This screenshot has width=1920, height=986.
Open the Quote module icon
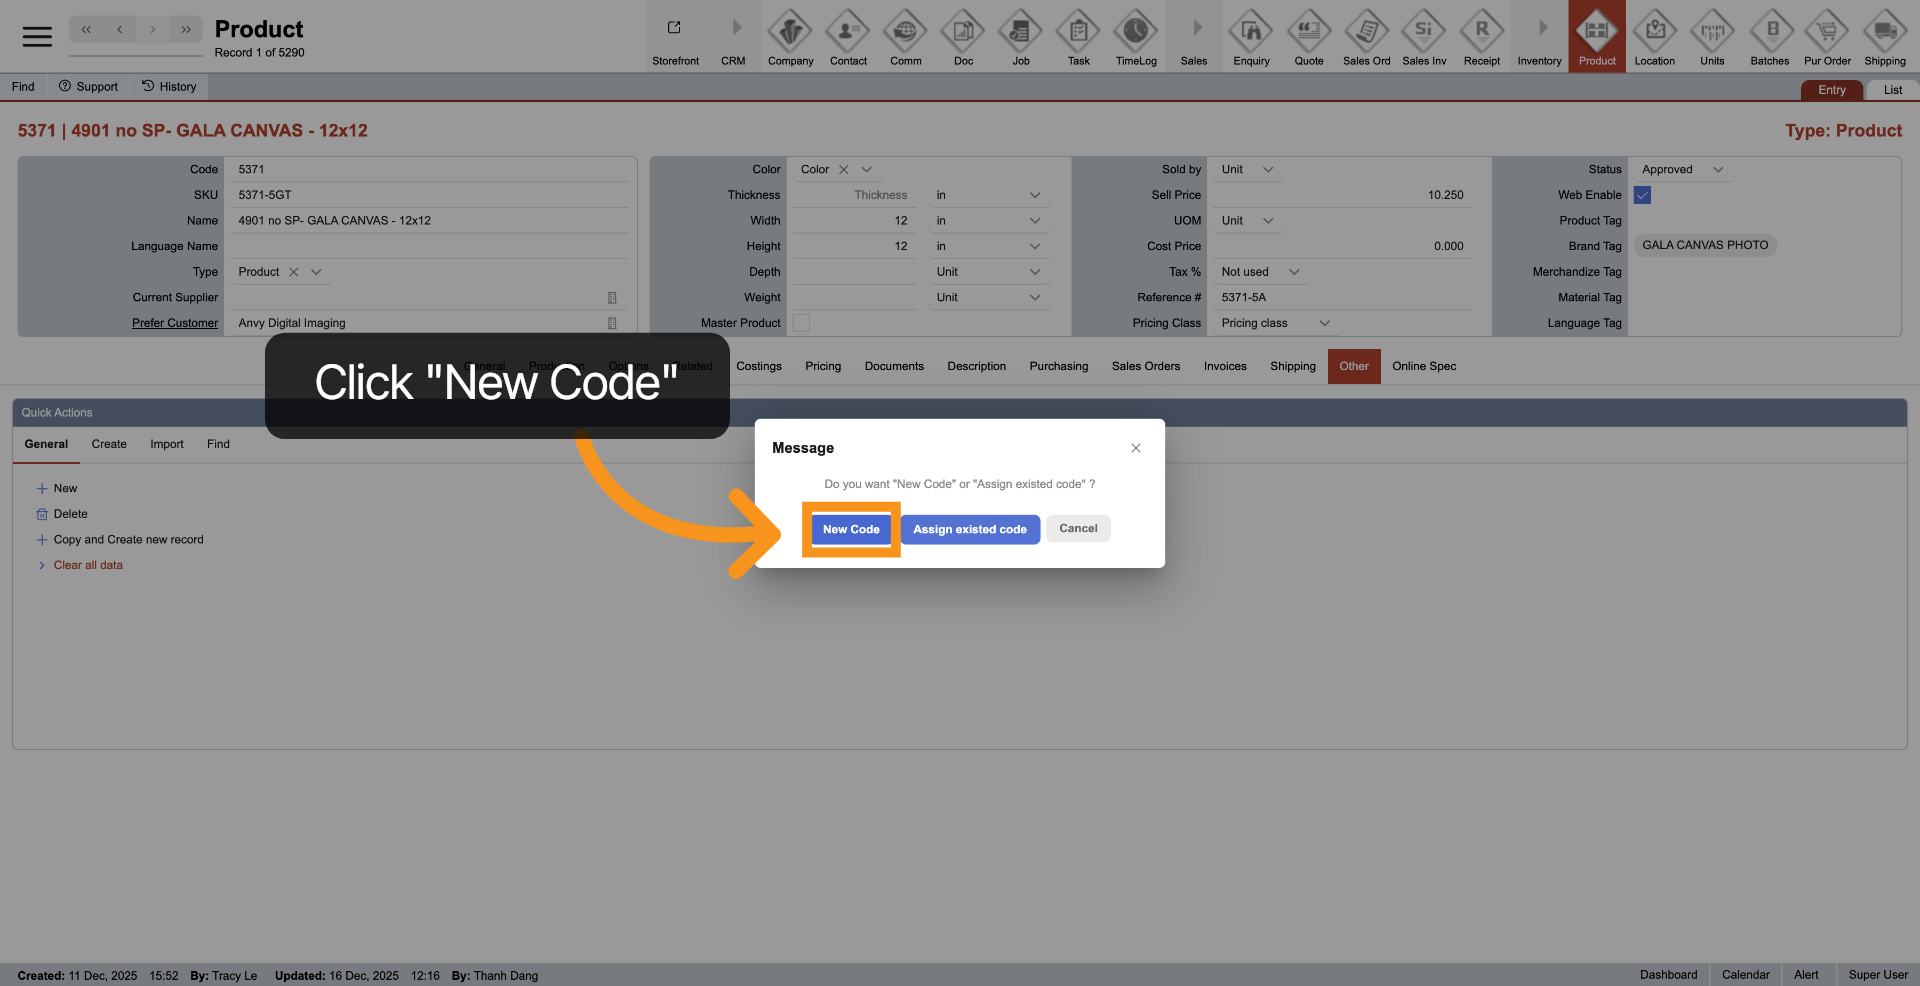[x=1308, y=33]
